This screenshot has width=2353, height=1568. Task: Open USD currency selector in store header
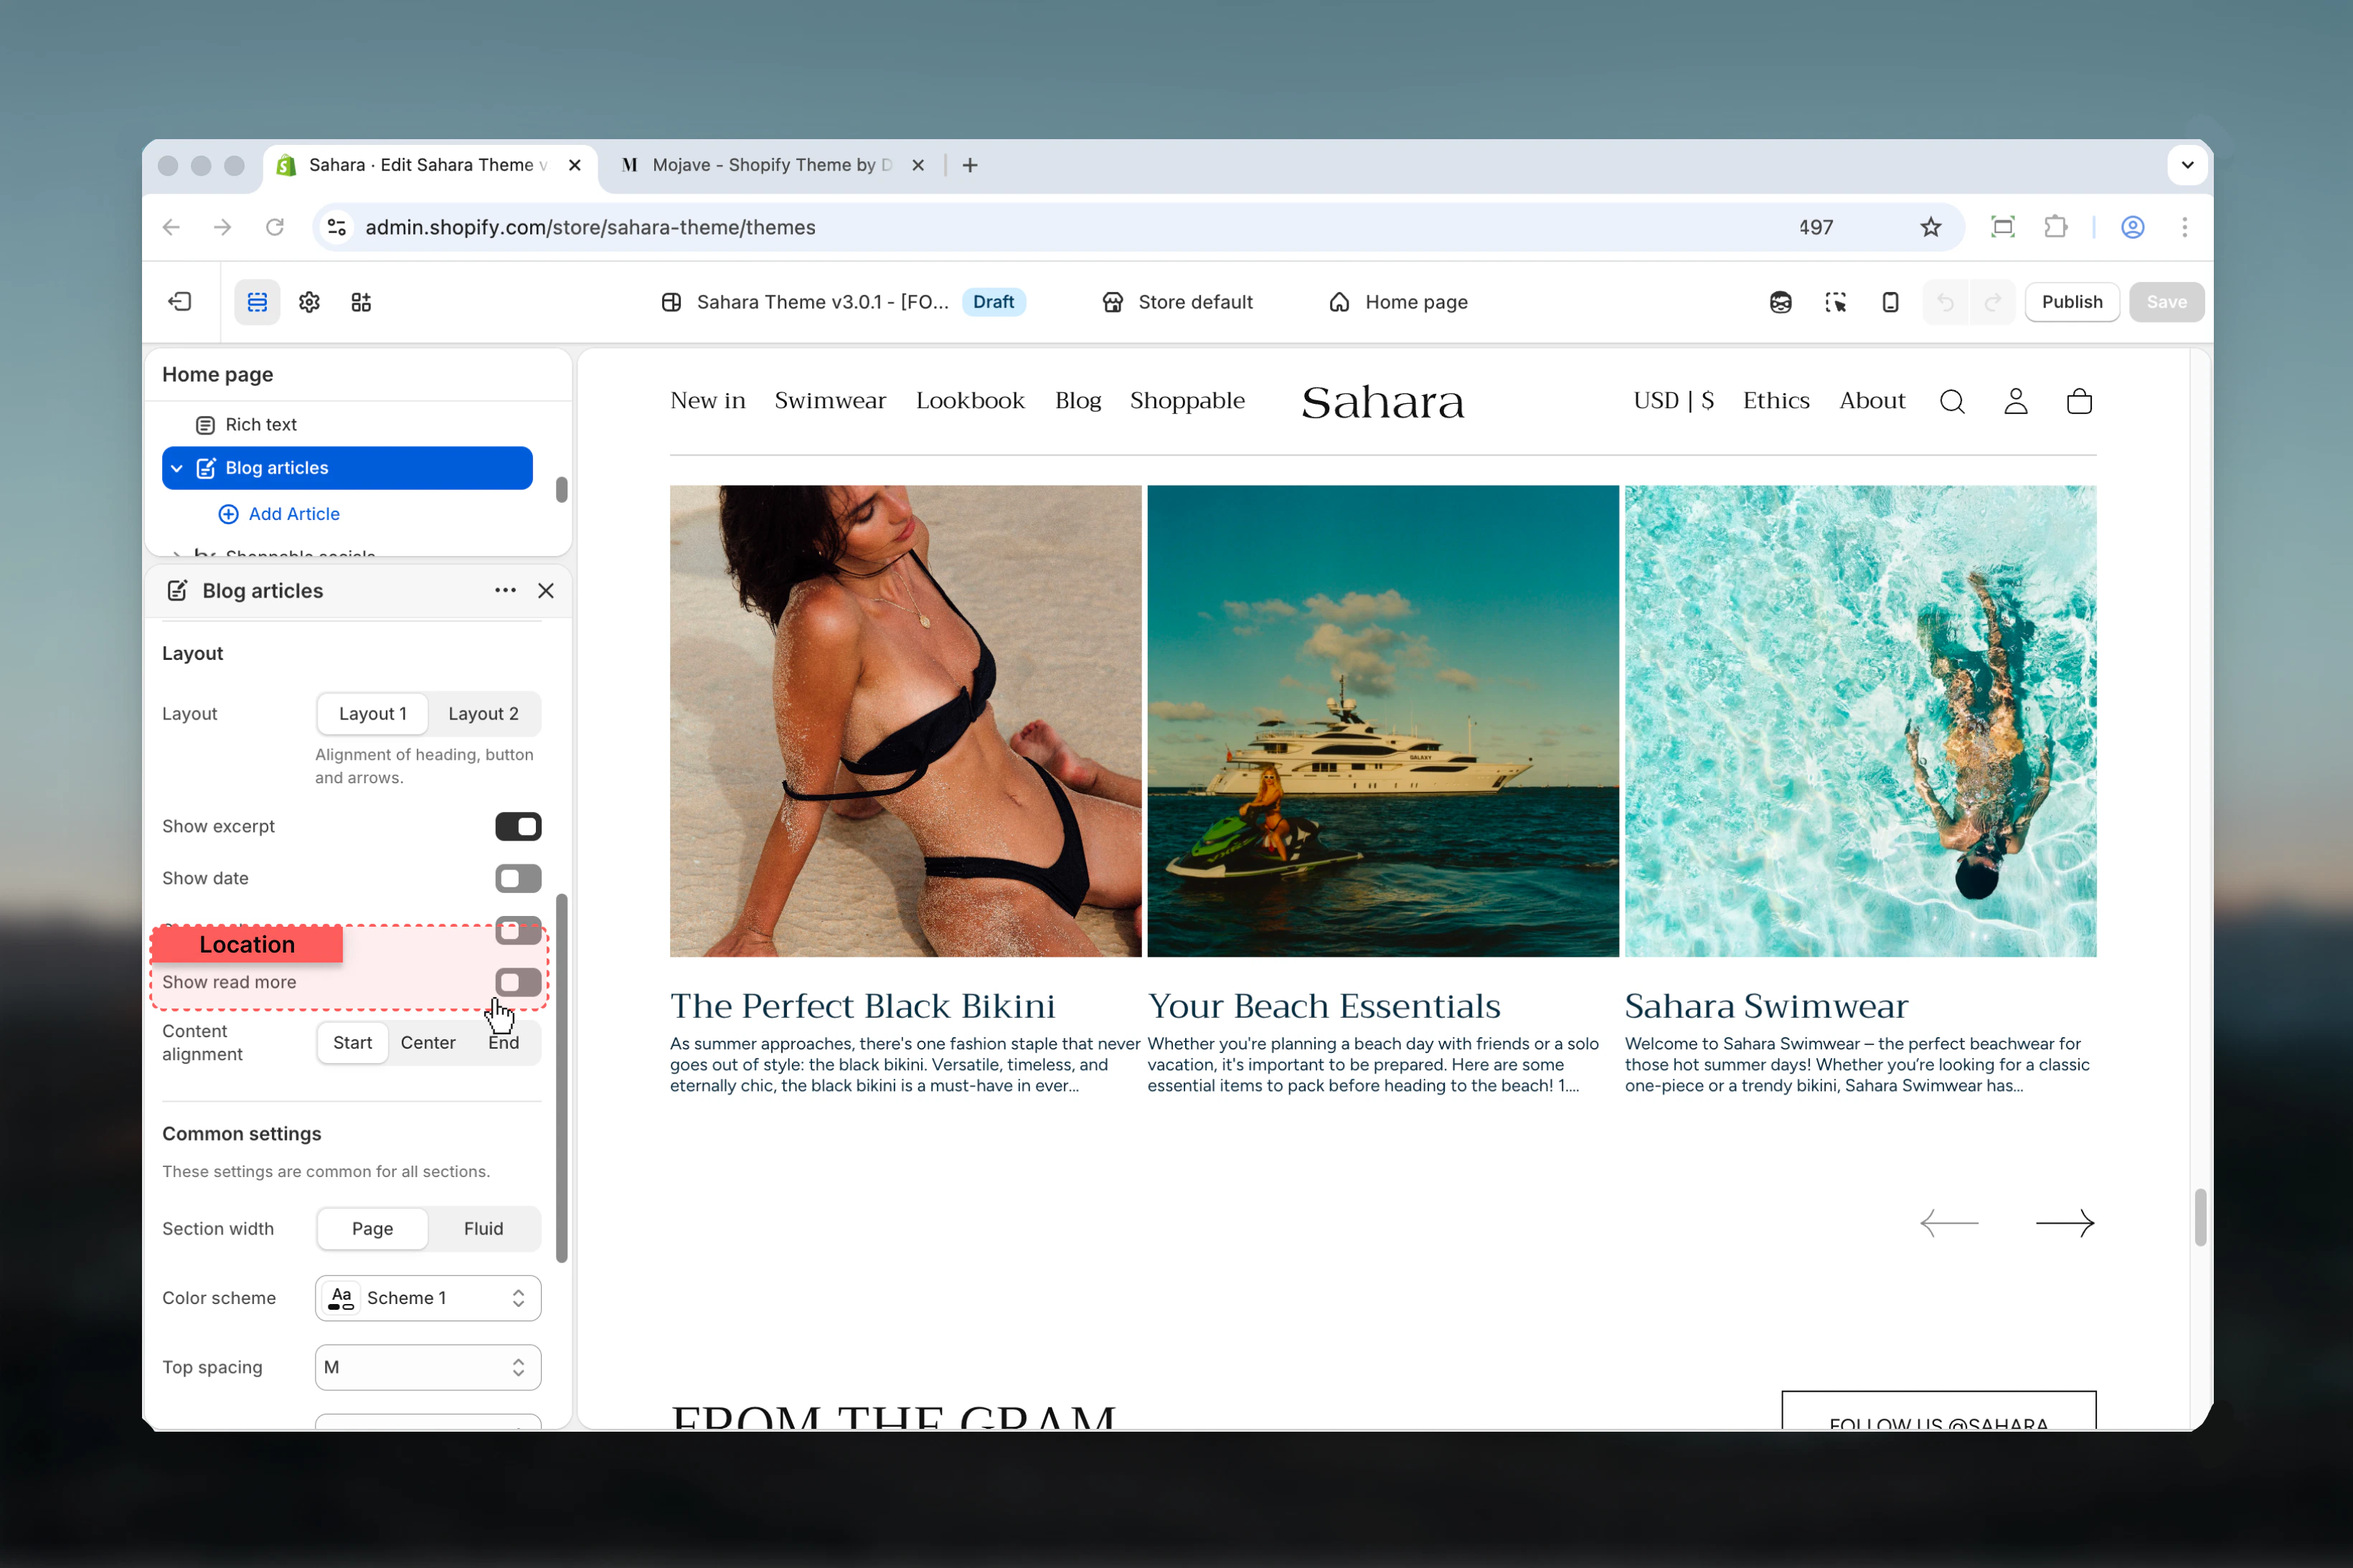(x=1673, y=400)
